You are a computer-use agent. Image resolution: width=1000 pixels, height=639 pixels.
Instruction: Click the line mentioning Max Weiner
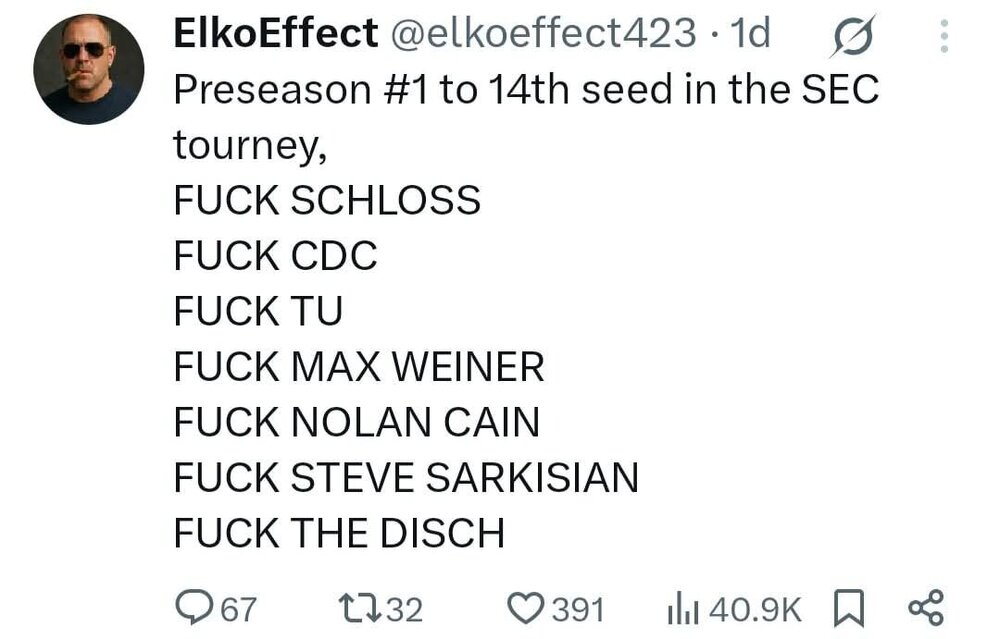click(358, 368)
